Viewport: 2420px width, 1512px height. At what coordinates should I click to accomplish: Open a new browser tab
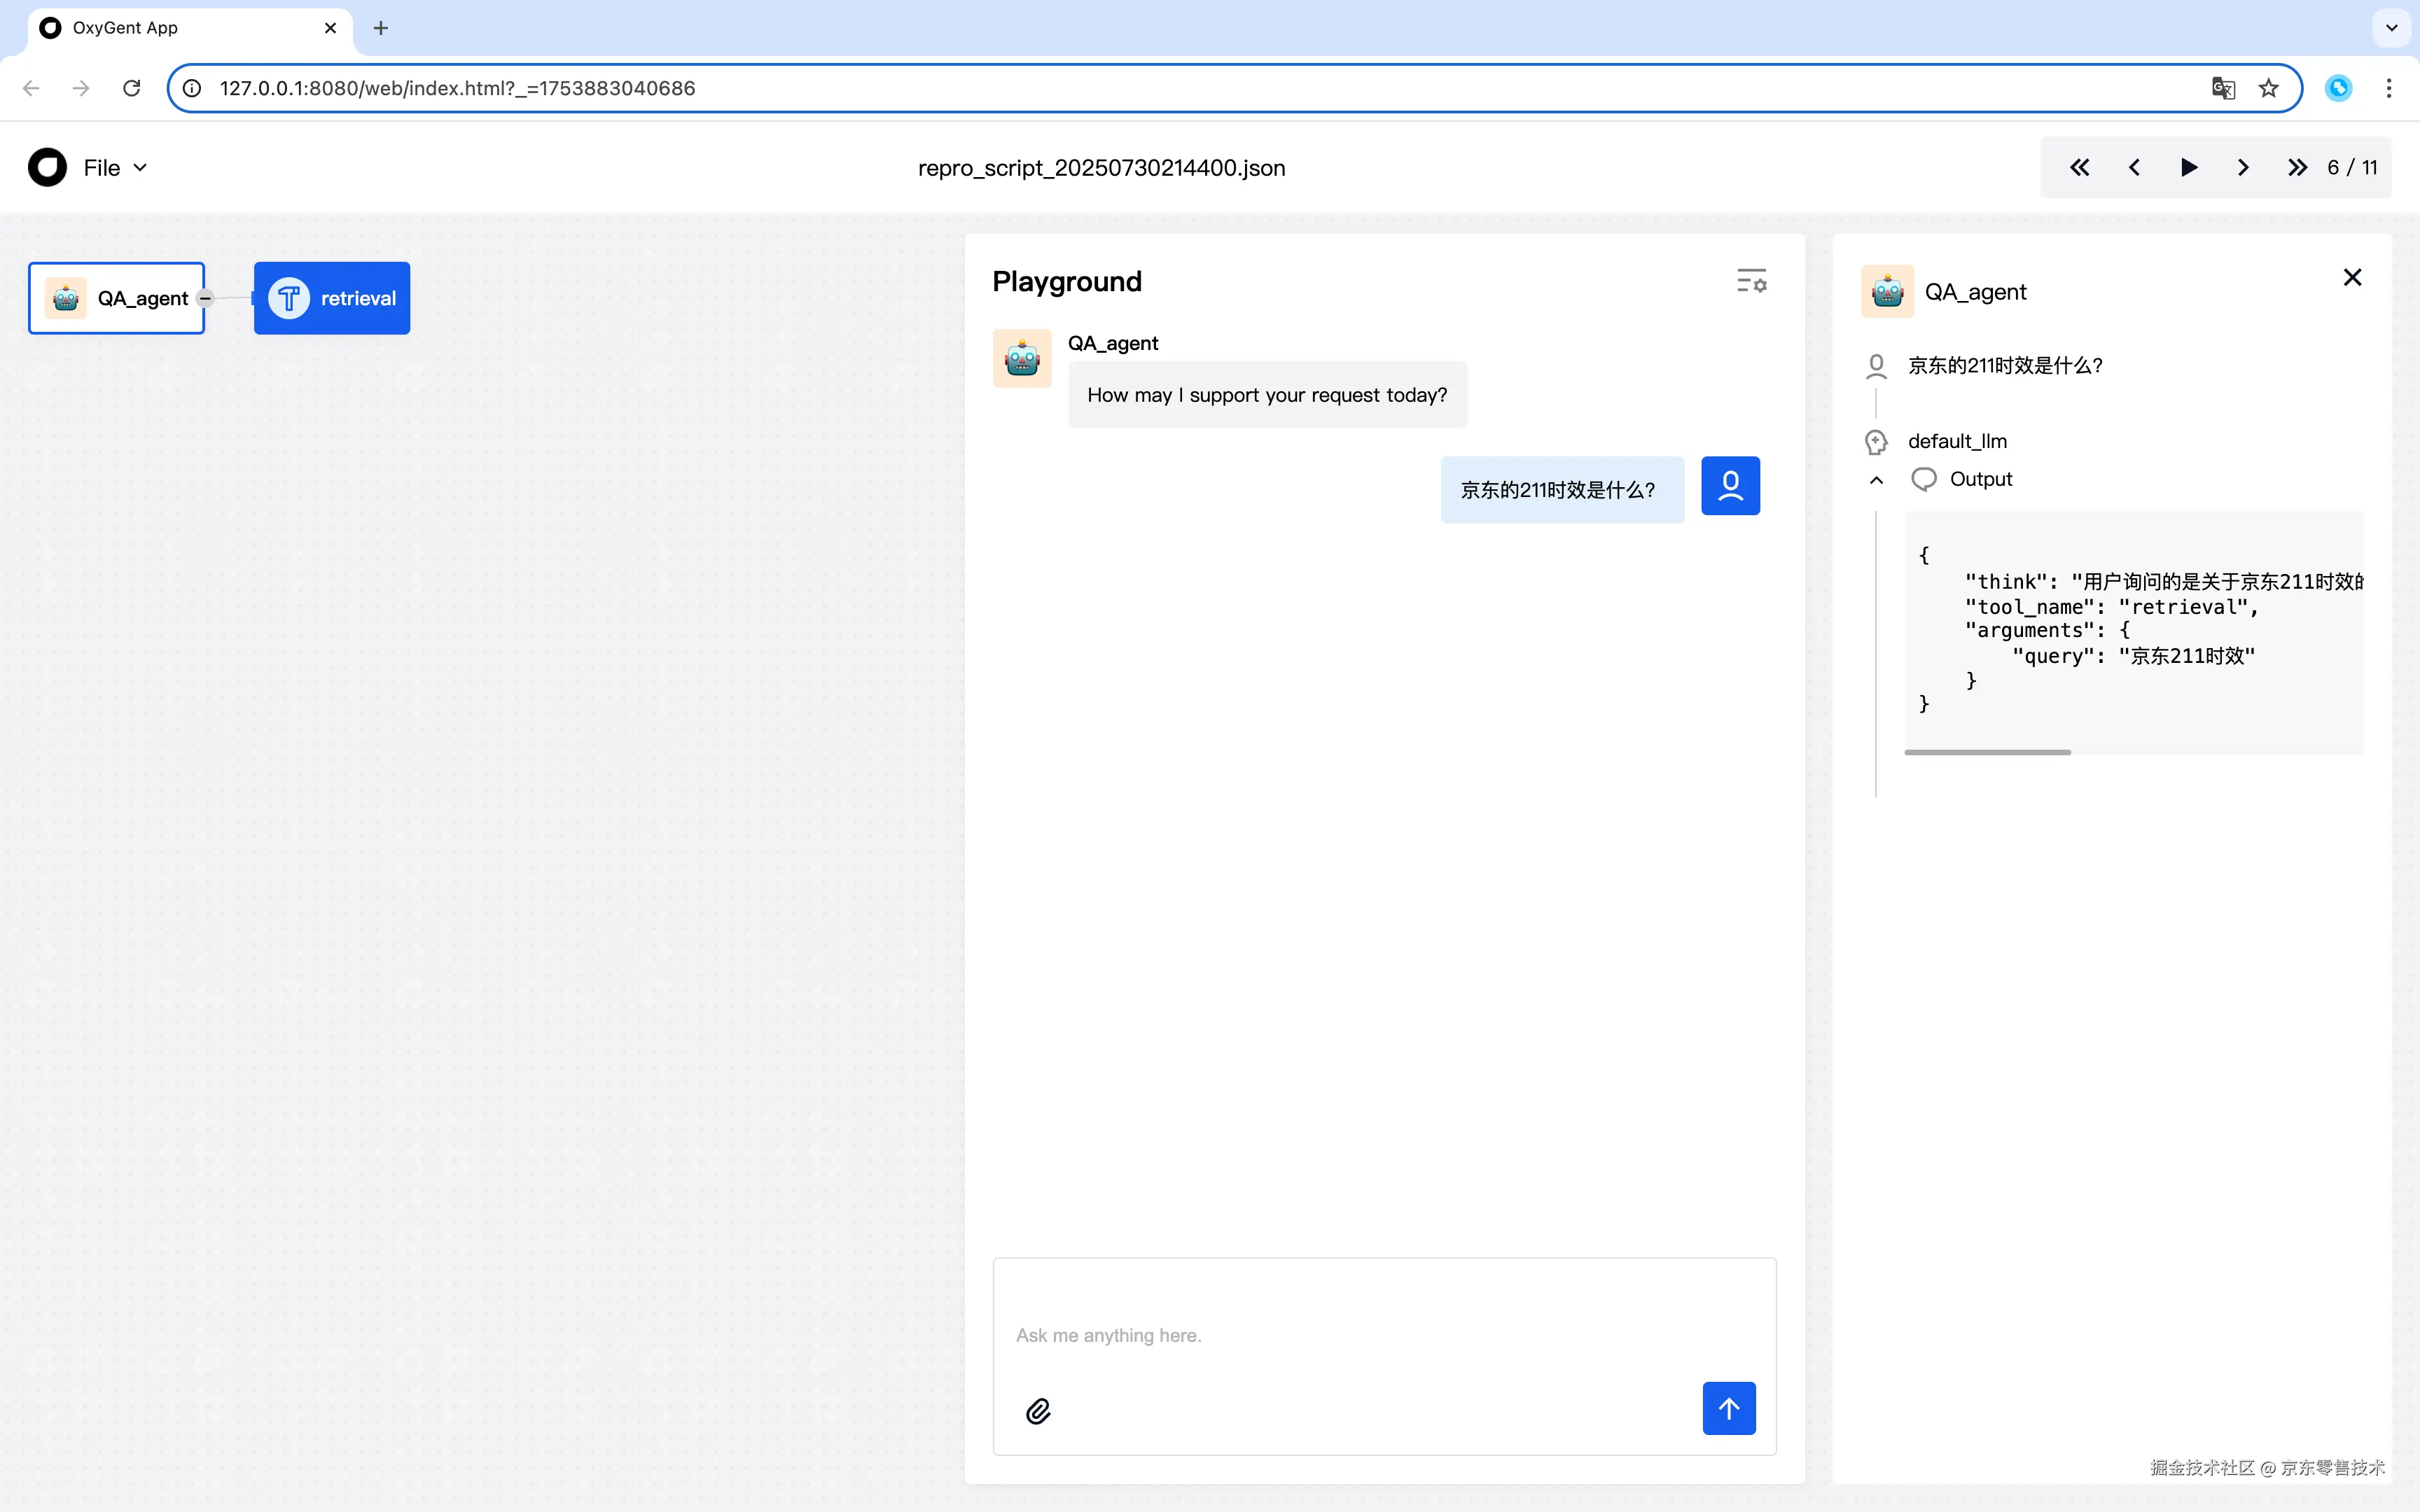coord(380,28)
